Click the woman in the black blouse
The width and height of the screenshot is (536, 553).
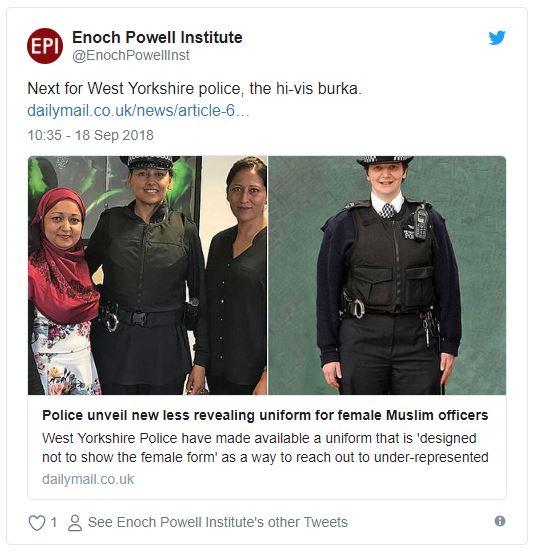click(237, 275)
